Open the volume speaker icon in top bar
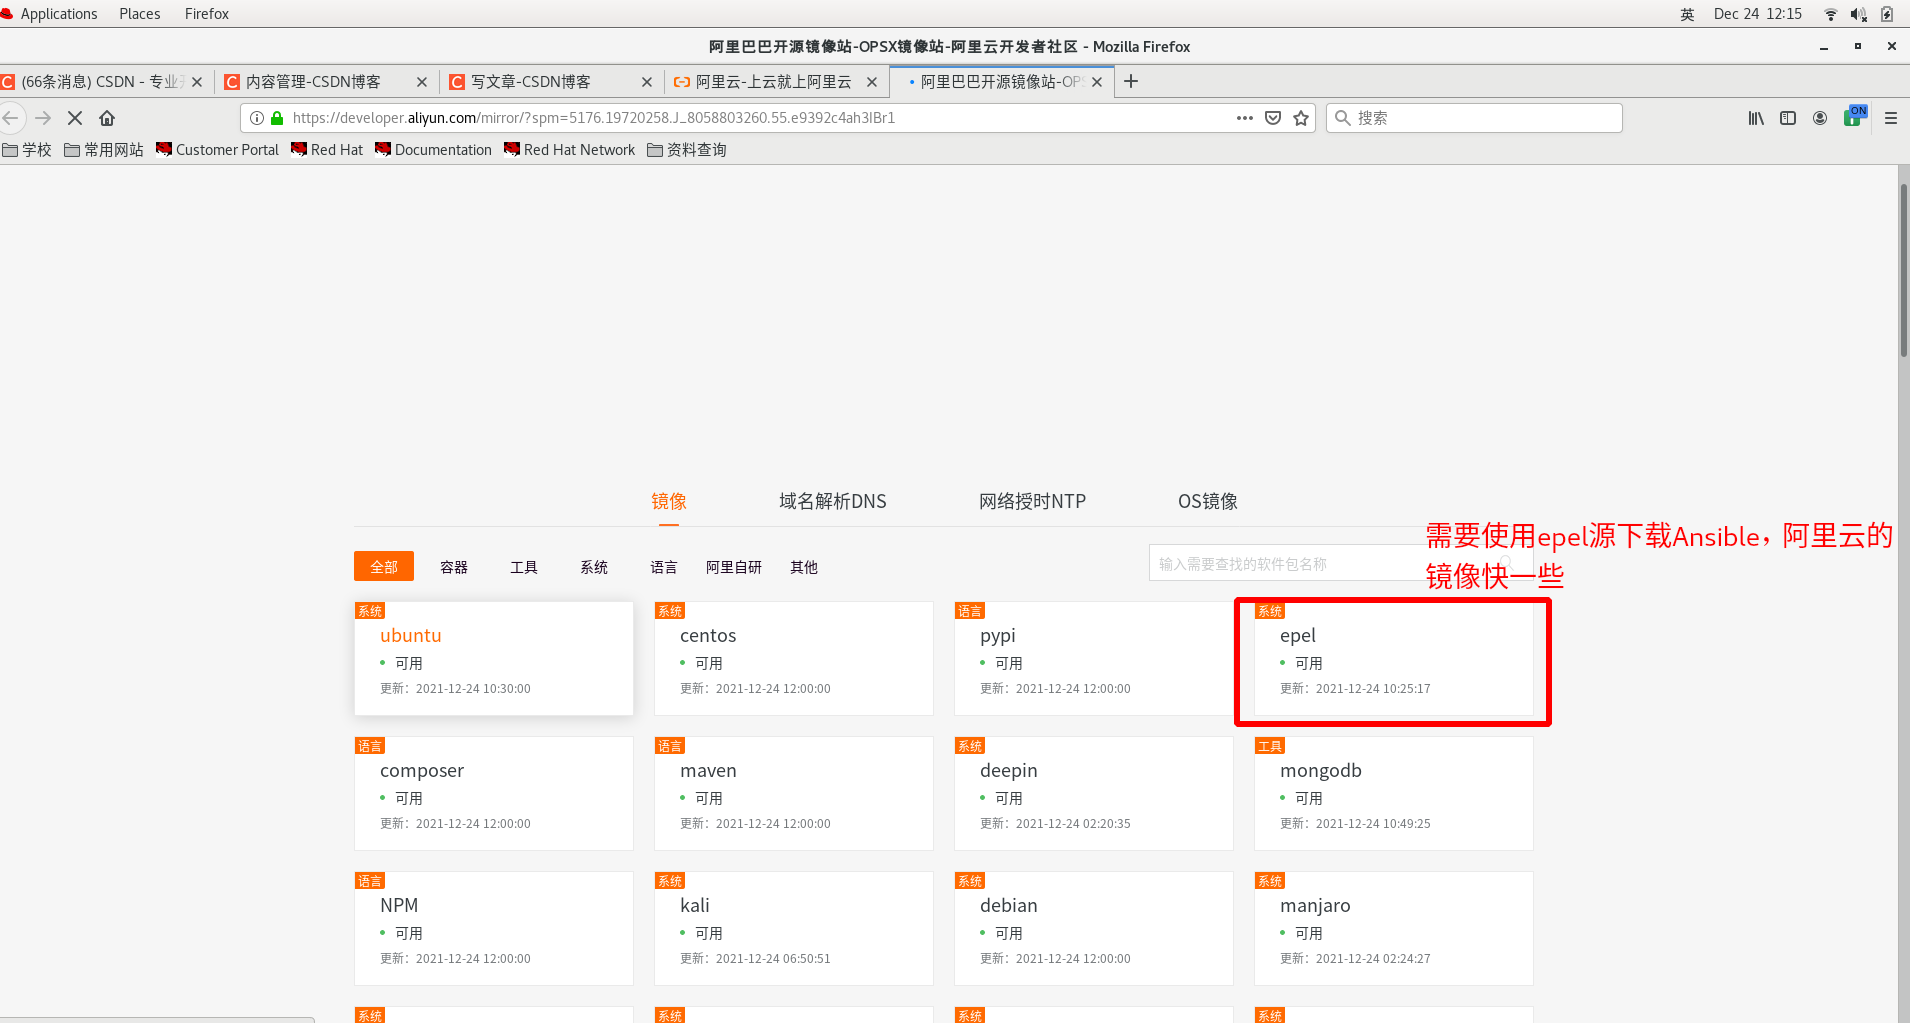Image resolution: width=1910 pixels, height=1023 pixels. 1859,14
